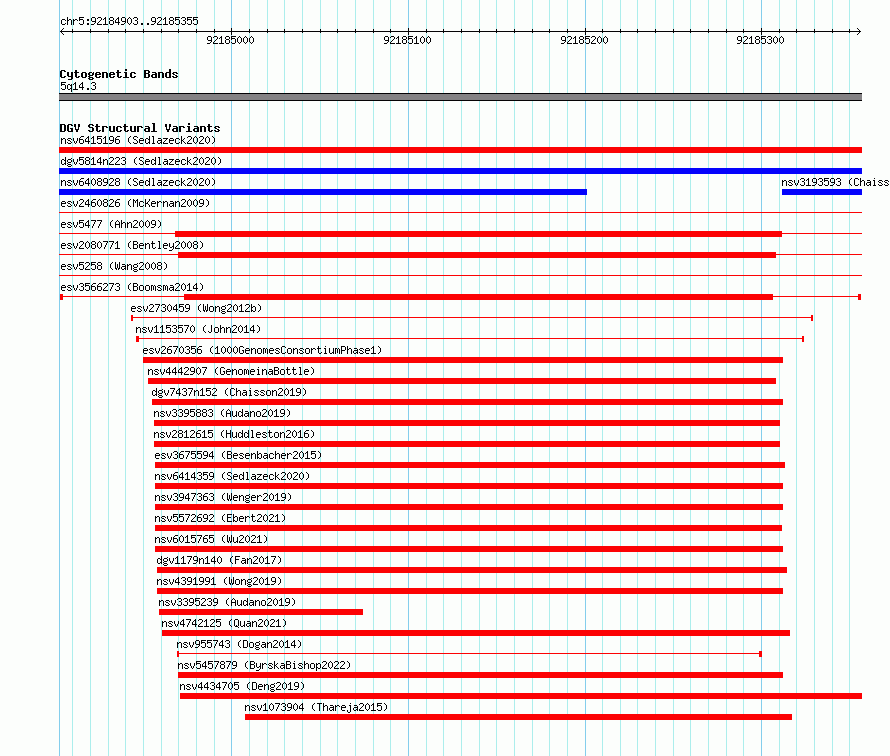The image size is (890, 756).
Task: Click the thin red line of nsv955743
Action: click(469, 654)
